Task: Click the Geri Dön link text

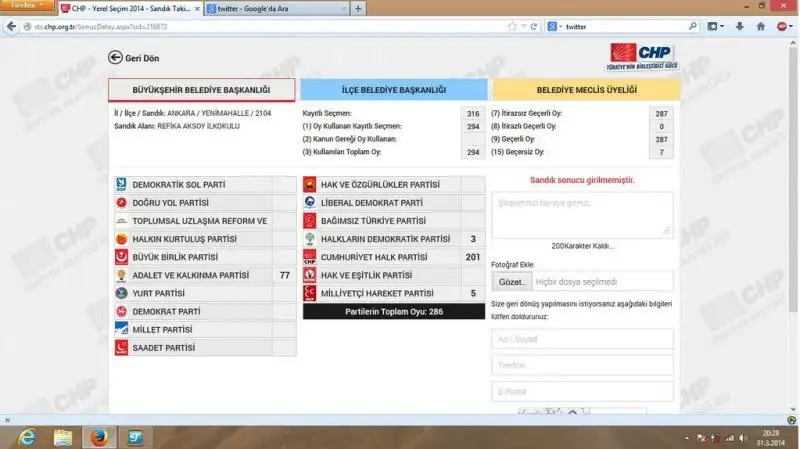Action: (142, 58)
